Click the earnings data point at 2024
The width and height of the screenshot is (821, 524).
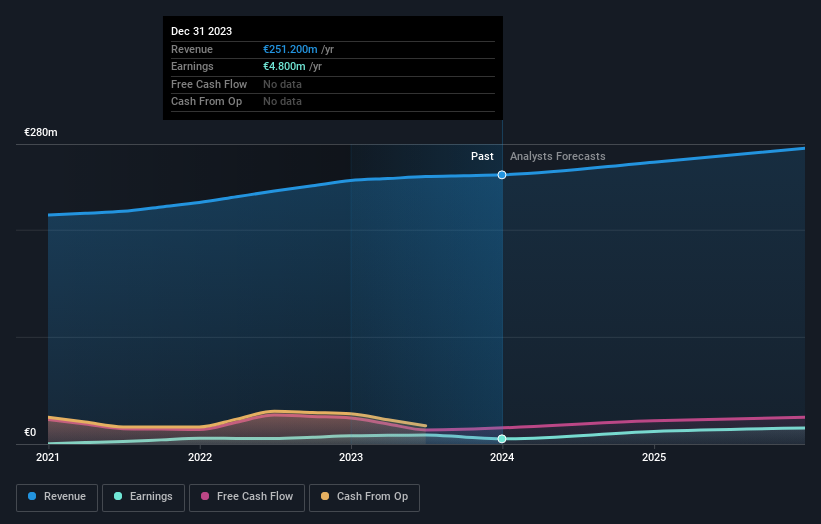pyautogui.click(x=502, y=439)
